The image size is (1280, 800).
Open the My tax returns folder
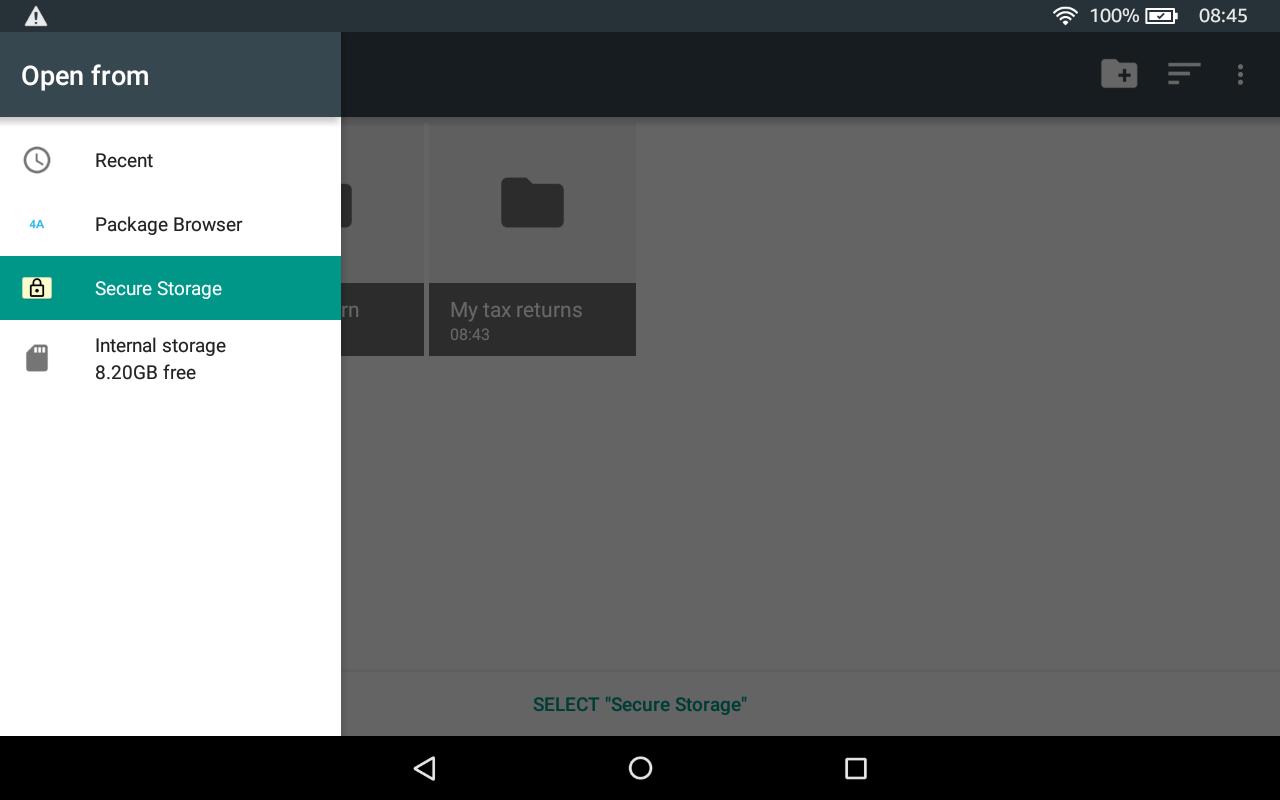click(532, 240)
